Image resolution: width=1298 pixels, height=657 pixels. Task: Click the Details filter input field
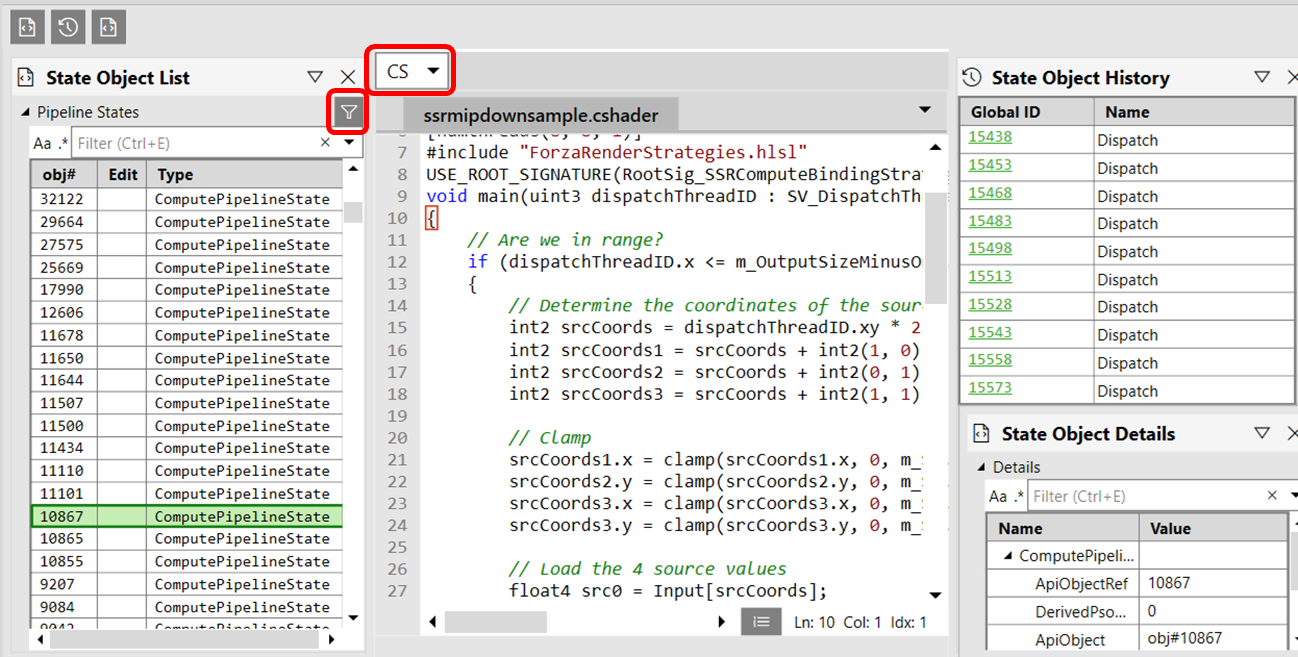[x=1145, y=496]
